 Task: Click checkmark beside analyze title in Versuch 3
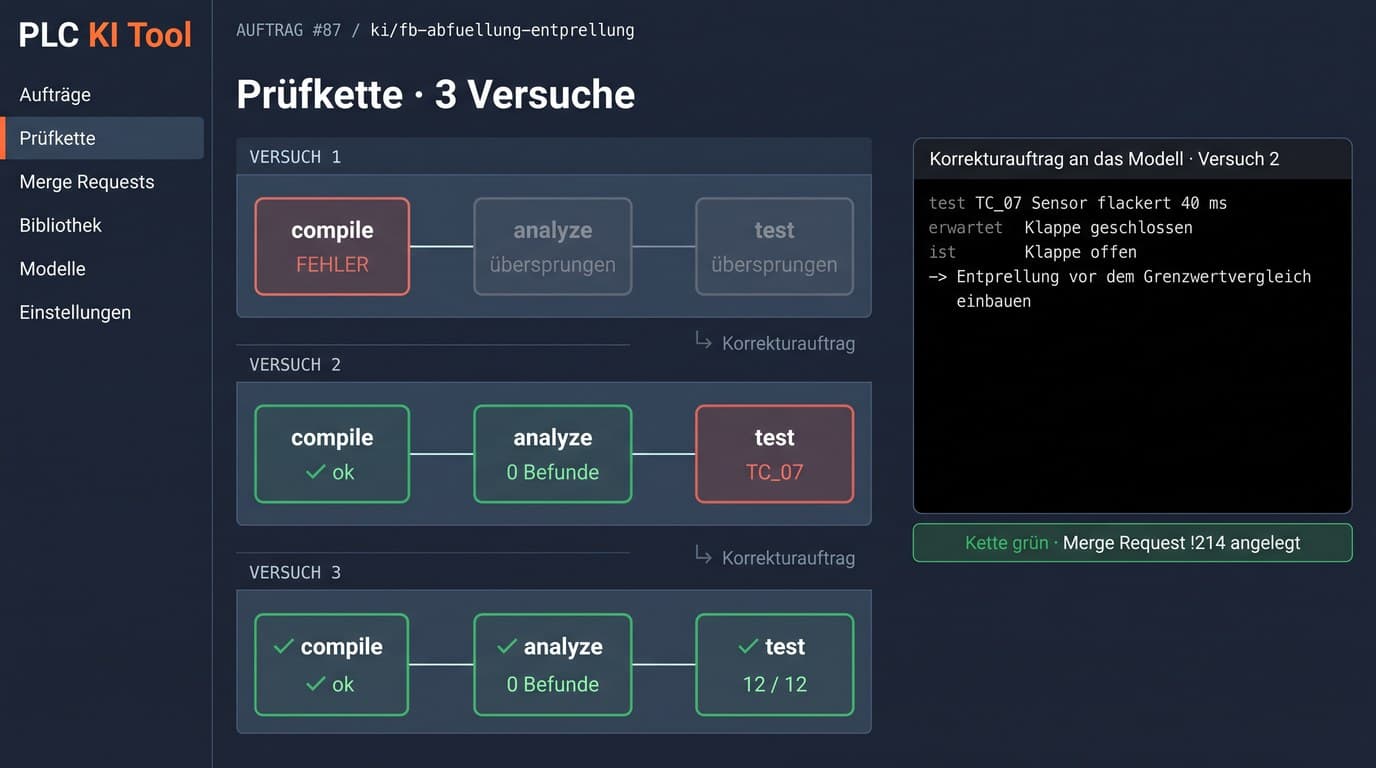pyautogui.click(x=507, y=647)
